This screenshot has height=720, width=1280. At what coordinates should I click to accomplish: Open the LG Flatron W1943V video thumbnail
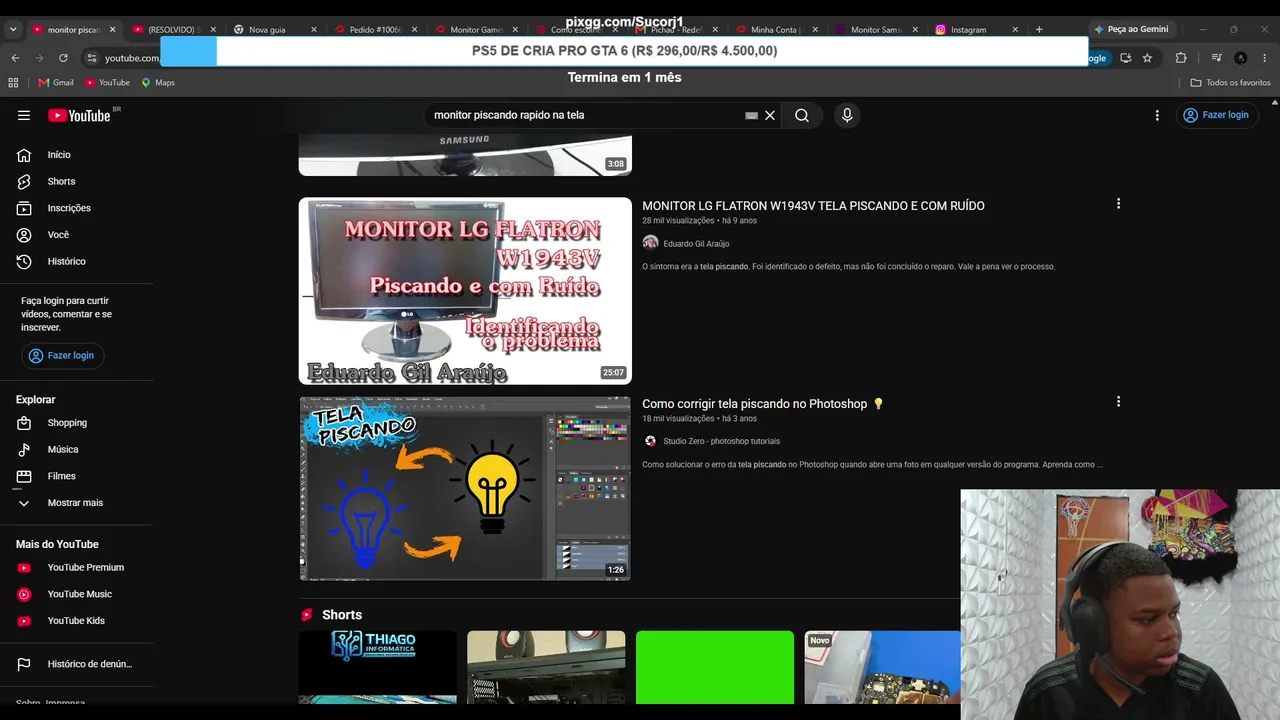tap(465, 291)
